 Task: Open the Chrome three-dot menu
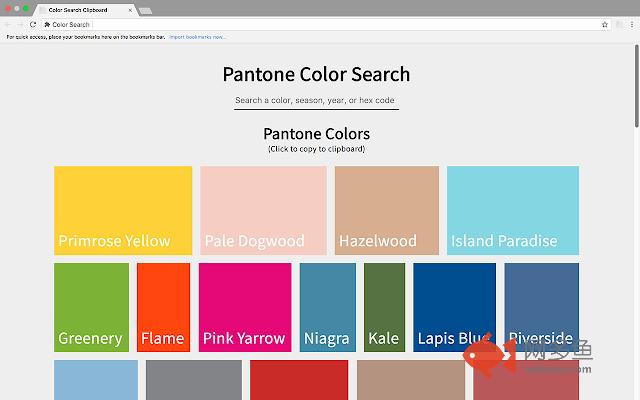pos(632,24)
